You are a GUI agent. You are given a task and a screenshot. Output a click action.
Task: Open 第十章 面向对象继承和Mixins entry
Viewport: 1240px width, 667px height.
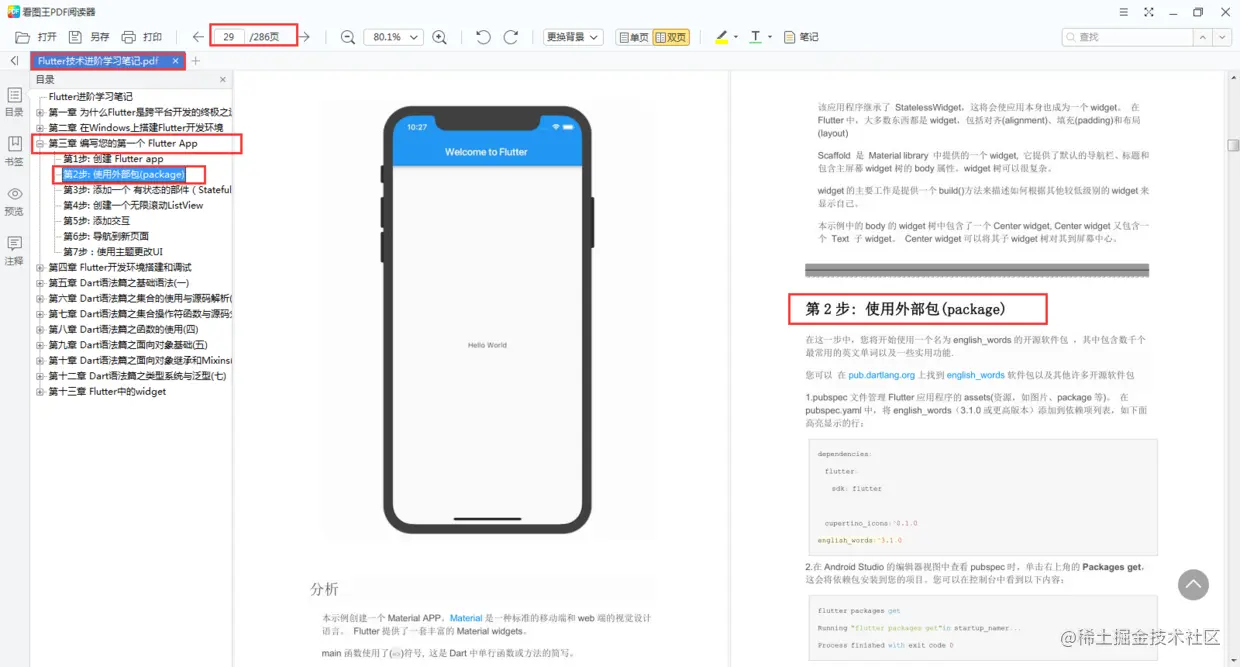140,361
